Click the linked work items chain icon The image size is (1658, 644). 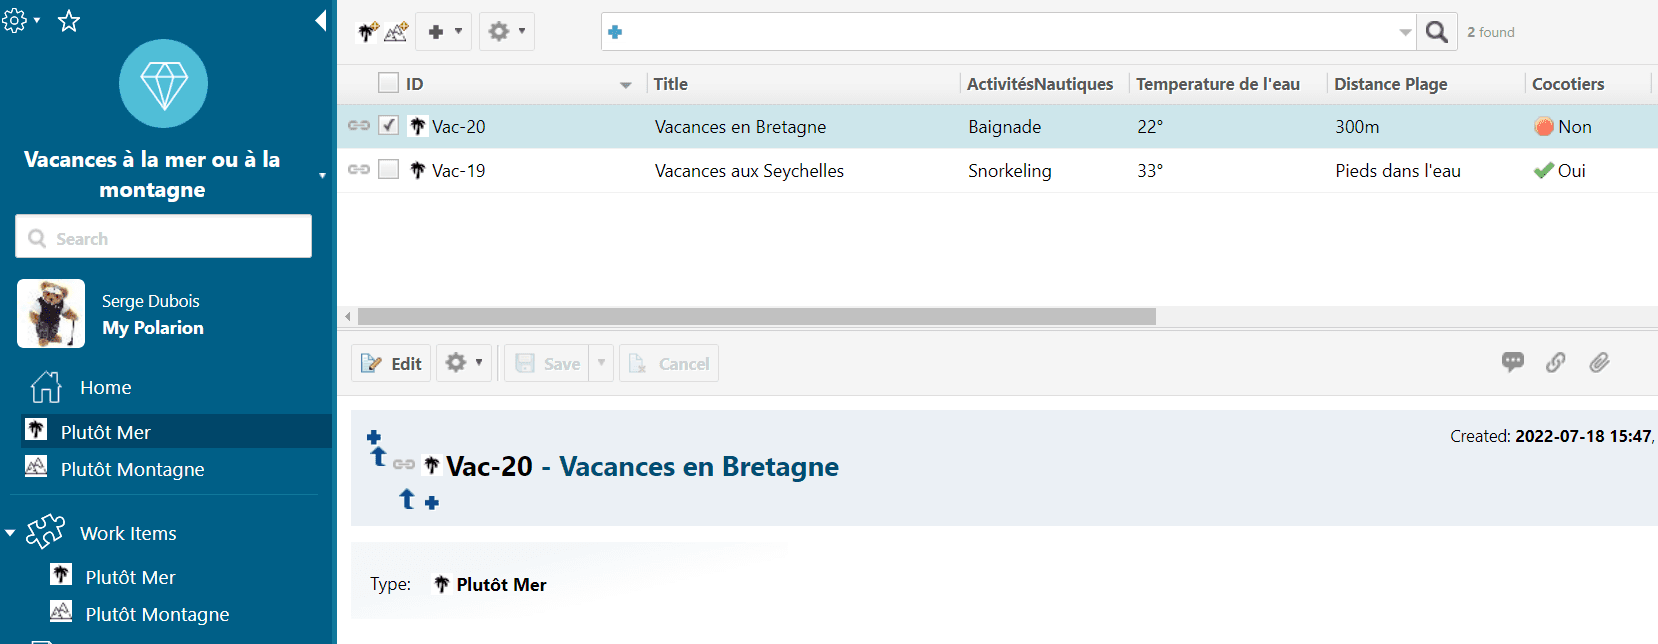(1556, 362)
